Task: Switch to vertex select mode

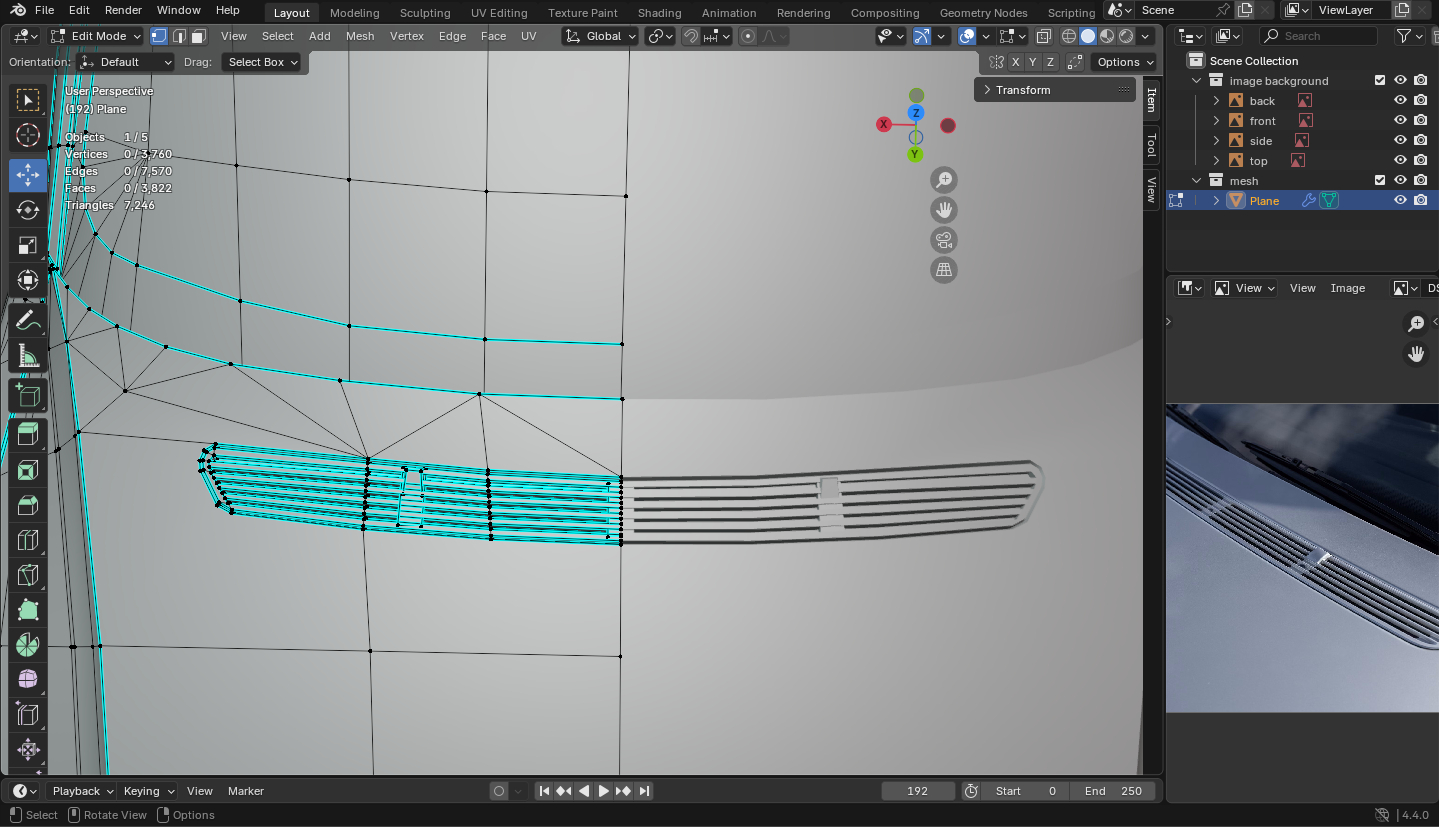Action: coord(159,36)
